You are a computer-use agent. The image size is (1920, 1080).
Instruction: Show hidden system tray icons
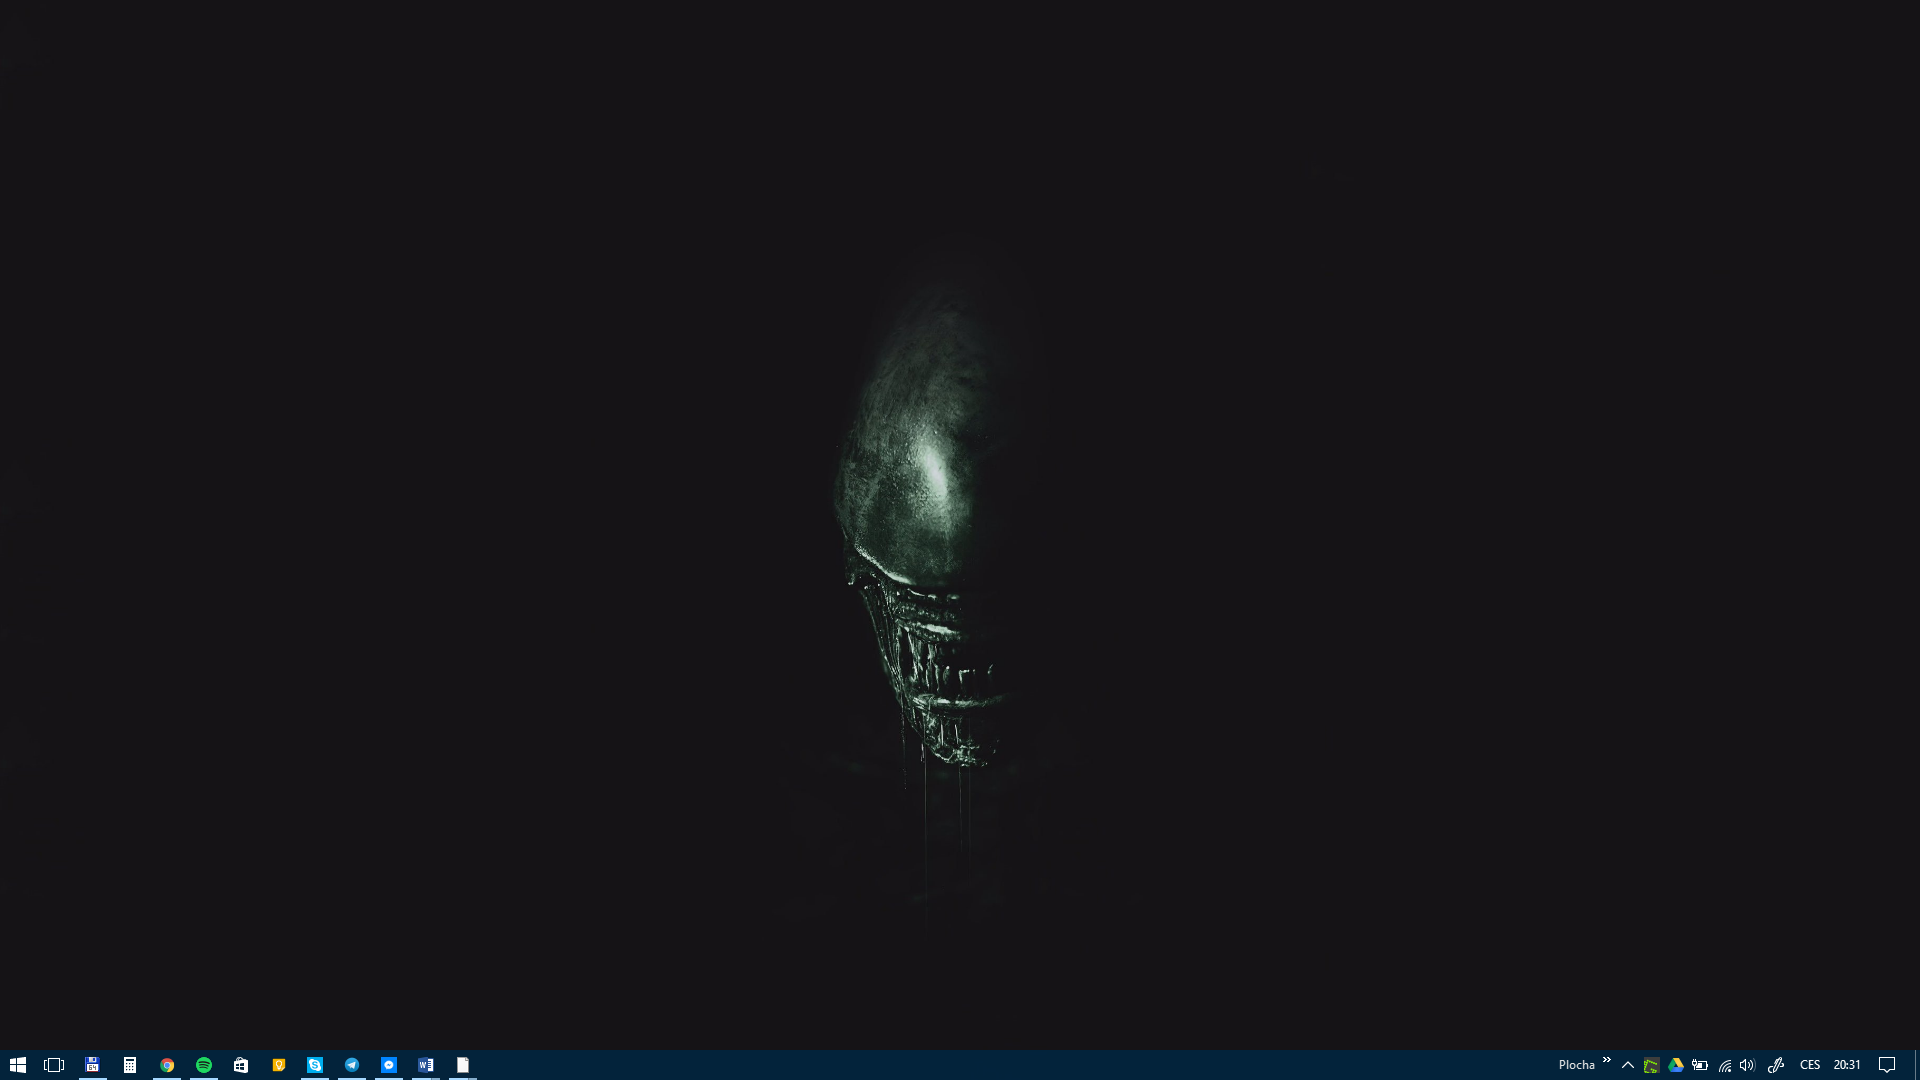1628,1065
